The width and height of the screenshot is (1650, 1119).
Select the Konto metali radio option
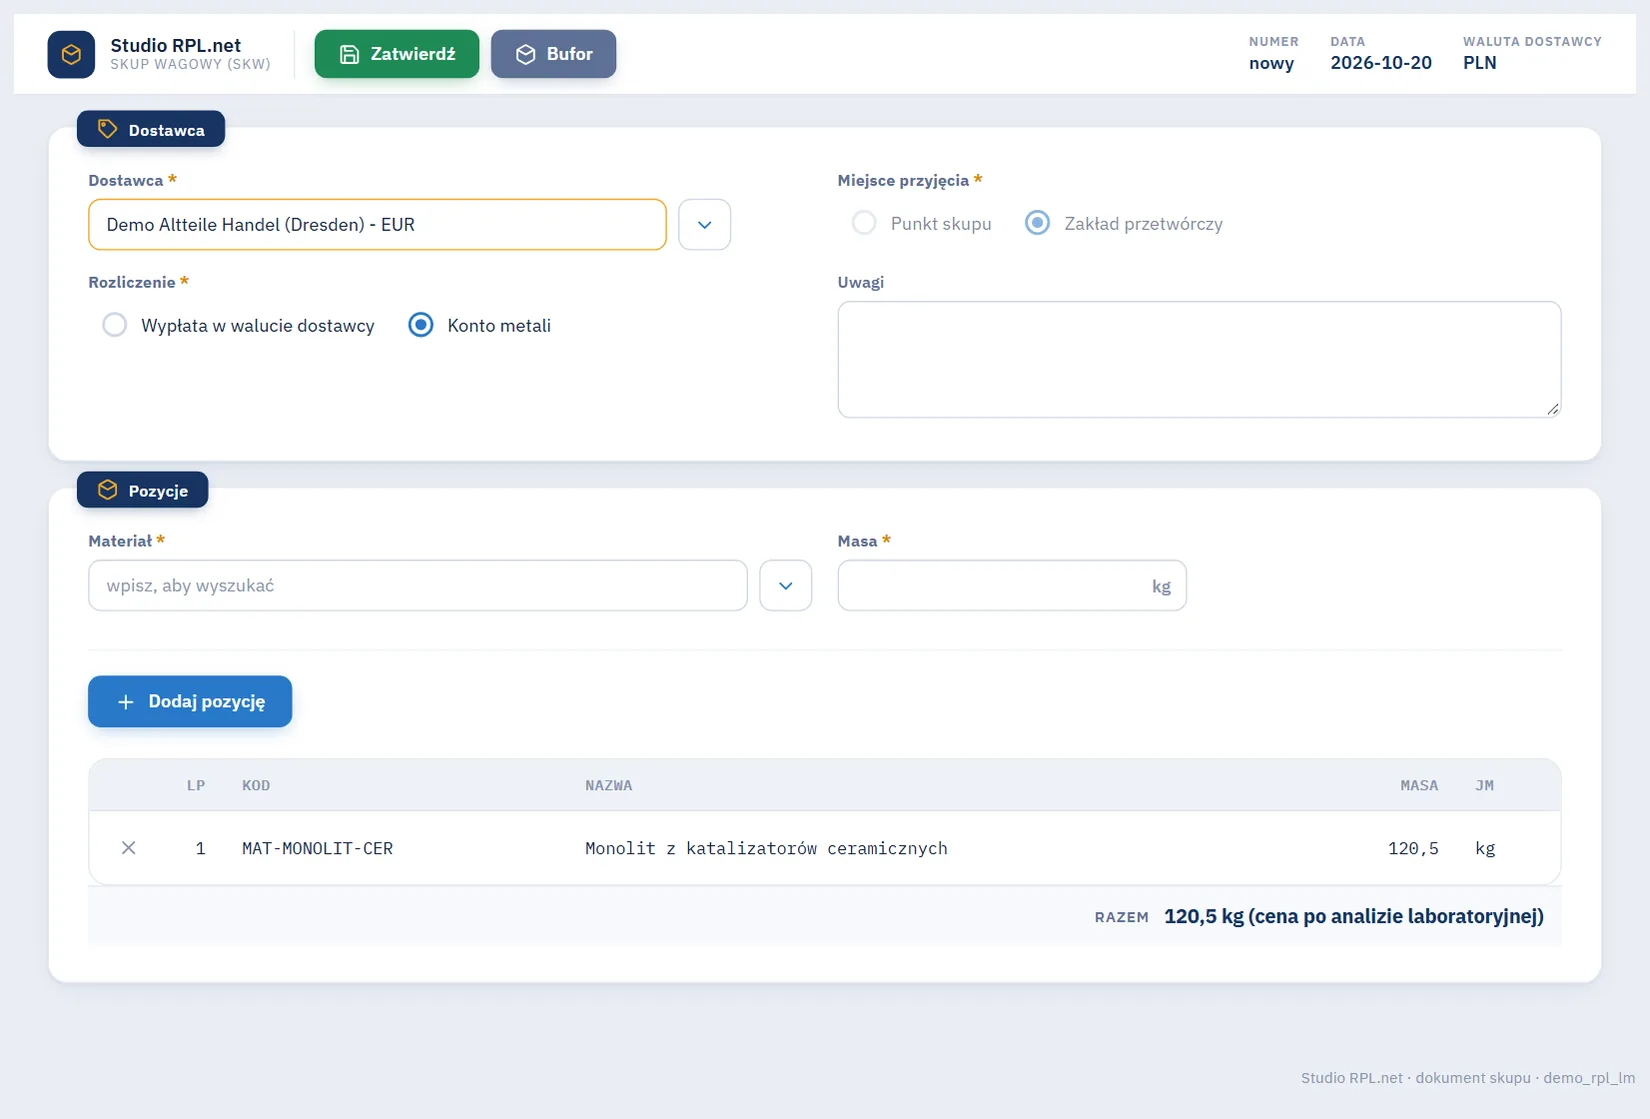pyautogui.click(x=421, y=325)
